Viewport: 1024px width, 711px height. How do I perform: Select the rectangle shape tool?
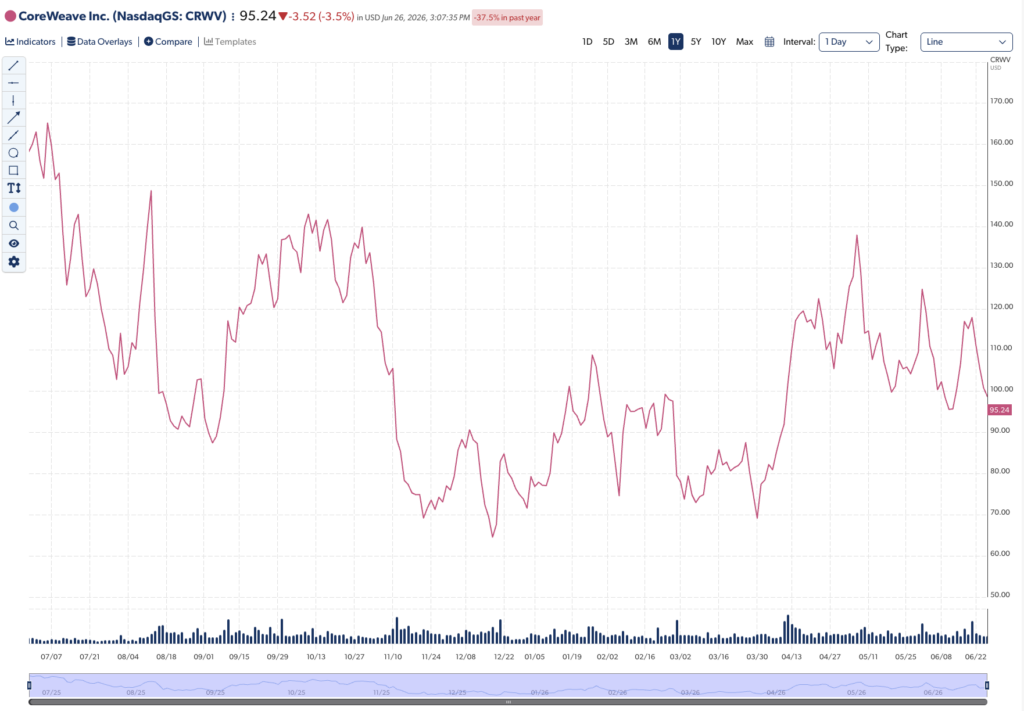pos(13,170)
